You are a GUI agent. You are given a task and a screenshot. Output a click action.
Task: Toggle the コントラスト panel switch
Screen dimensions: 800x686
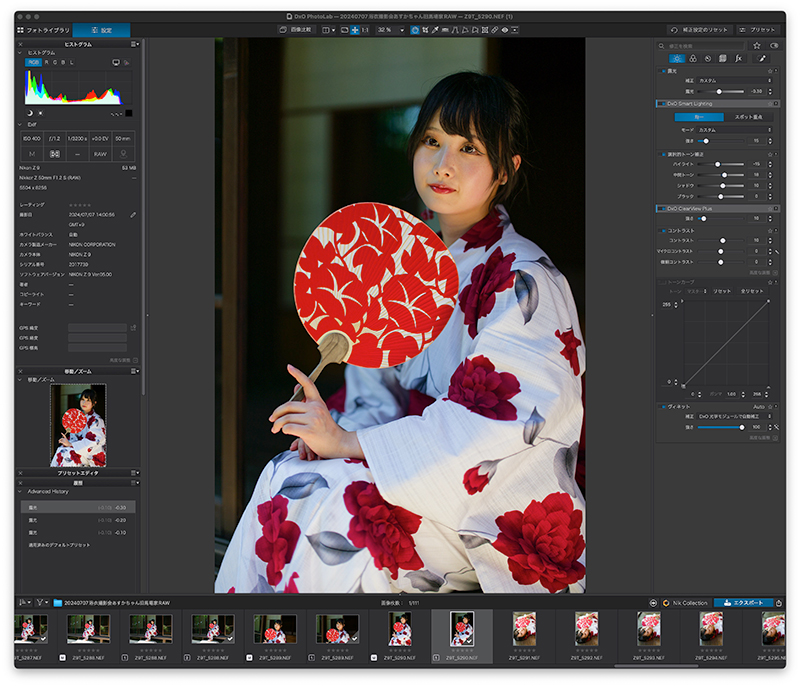(662, 231)
